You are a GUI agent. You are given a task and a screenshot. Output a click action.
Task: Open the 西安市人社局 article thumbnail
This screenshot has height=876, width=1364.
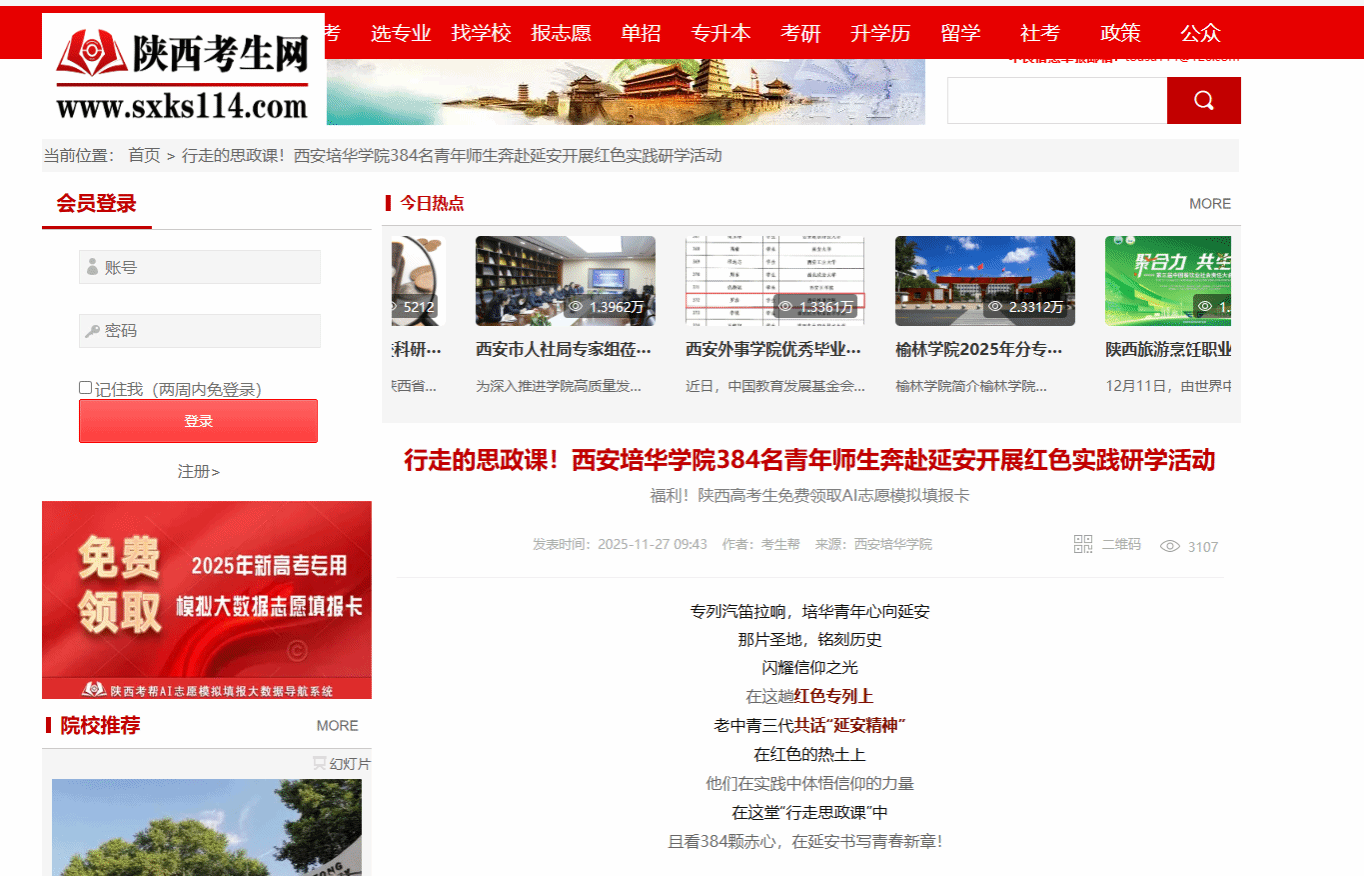pos(565,281)
